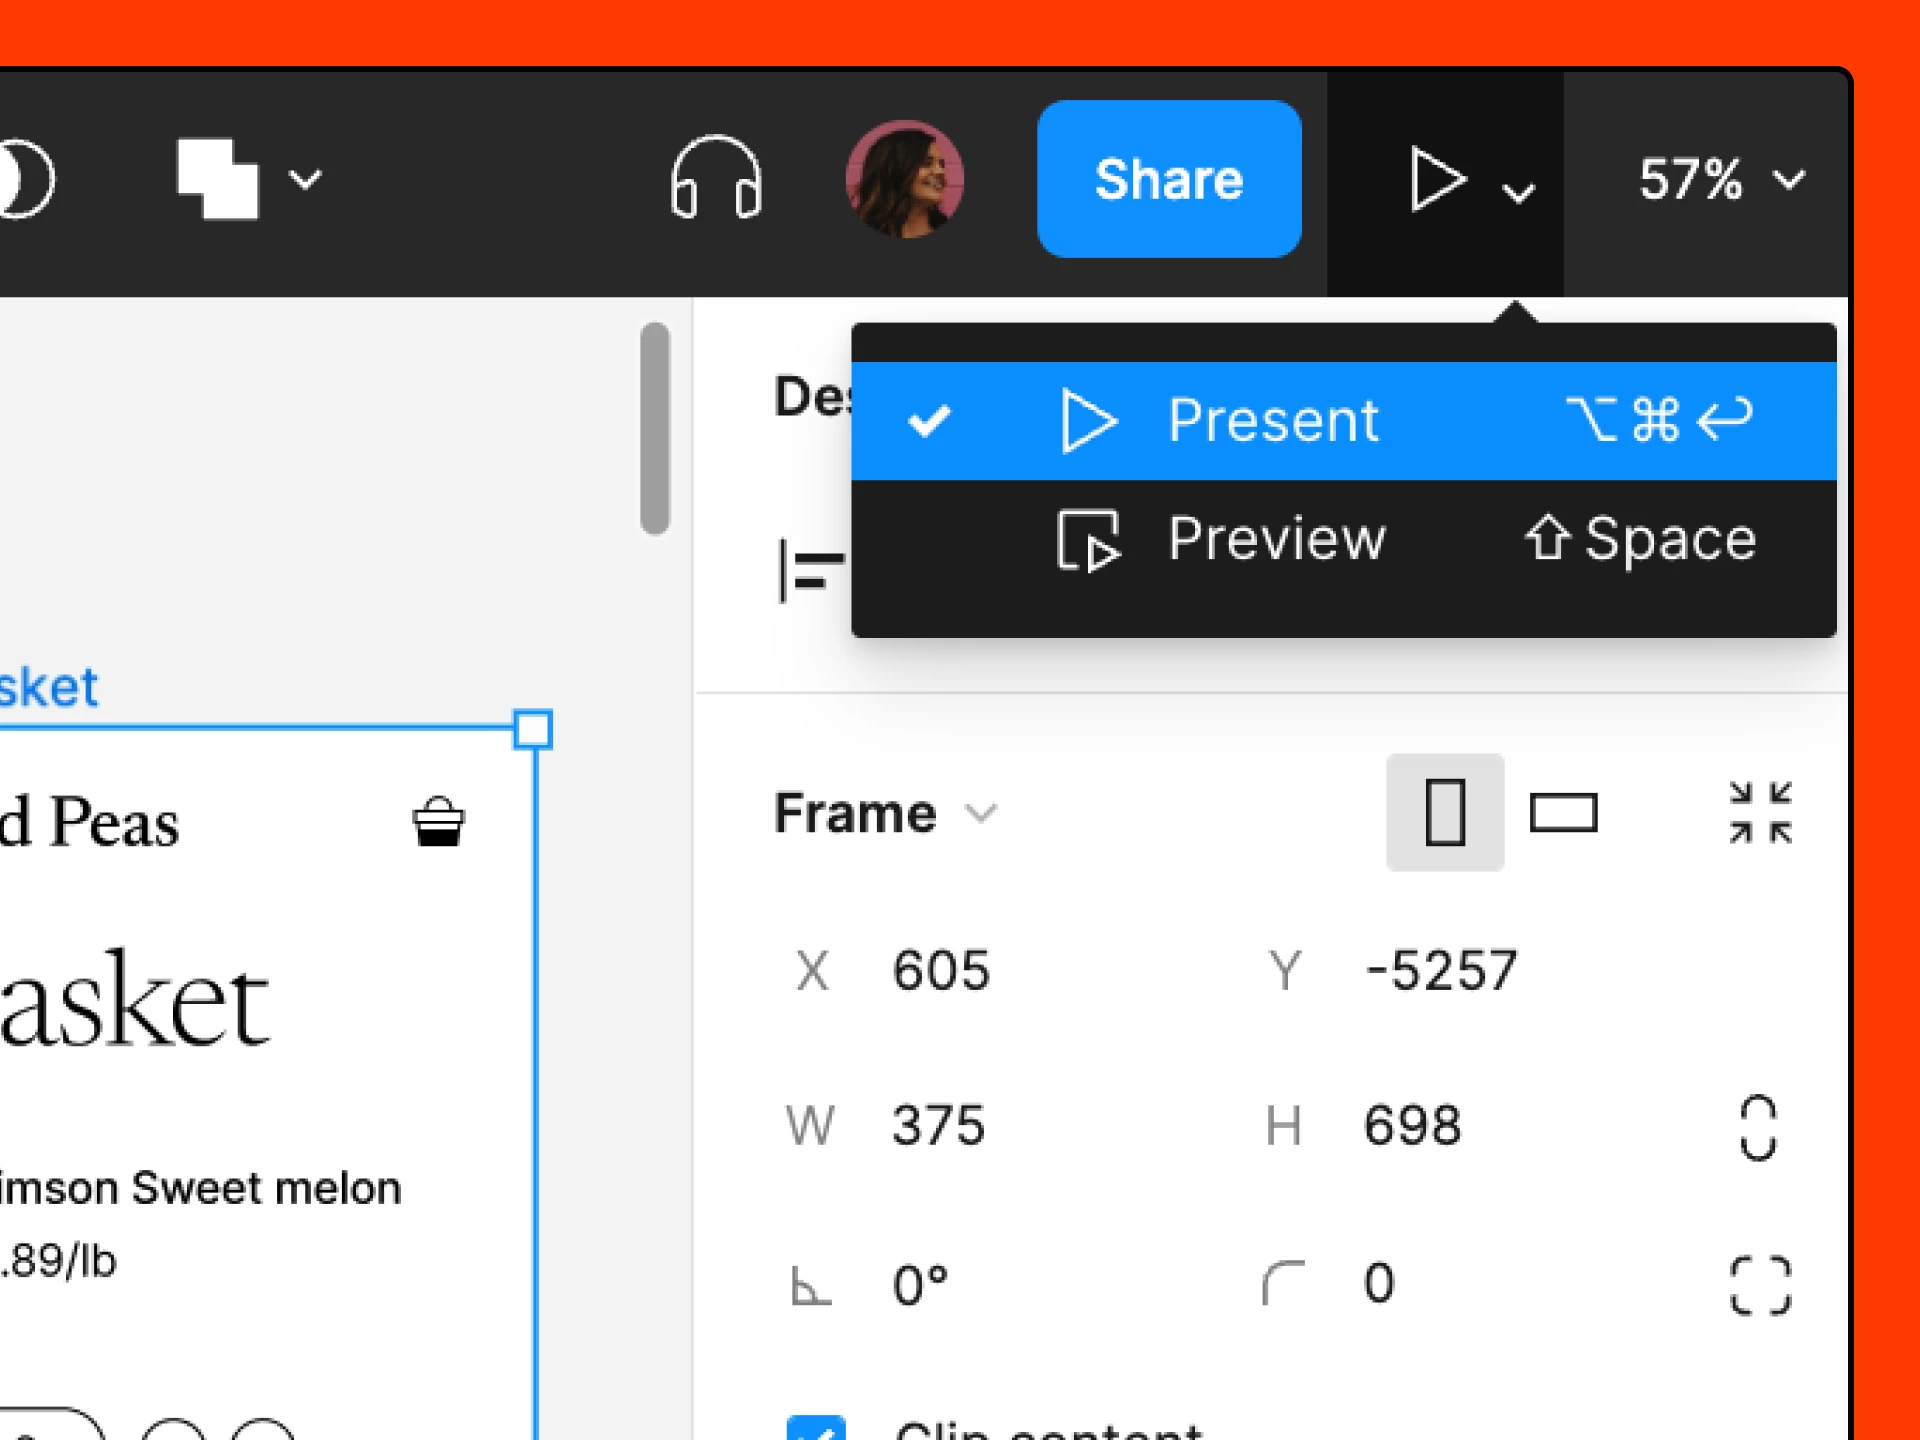The image size is (1920, 1440).
Task: Open the dropdown arrow next to the play icon
Action: [x=1518, y=191]
